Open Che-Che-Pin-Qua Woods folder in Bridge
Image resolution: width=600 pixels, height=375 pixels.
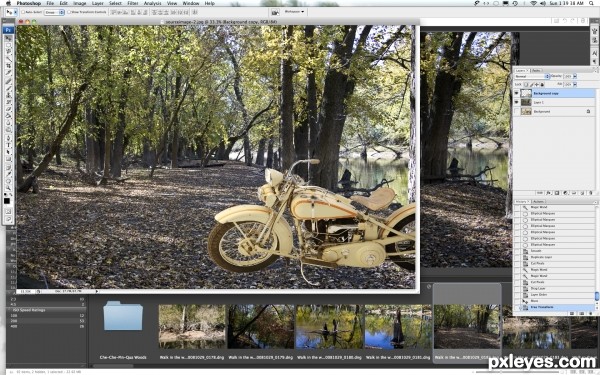pyautogui.click(x=123, y=316)
